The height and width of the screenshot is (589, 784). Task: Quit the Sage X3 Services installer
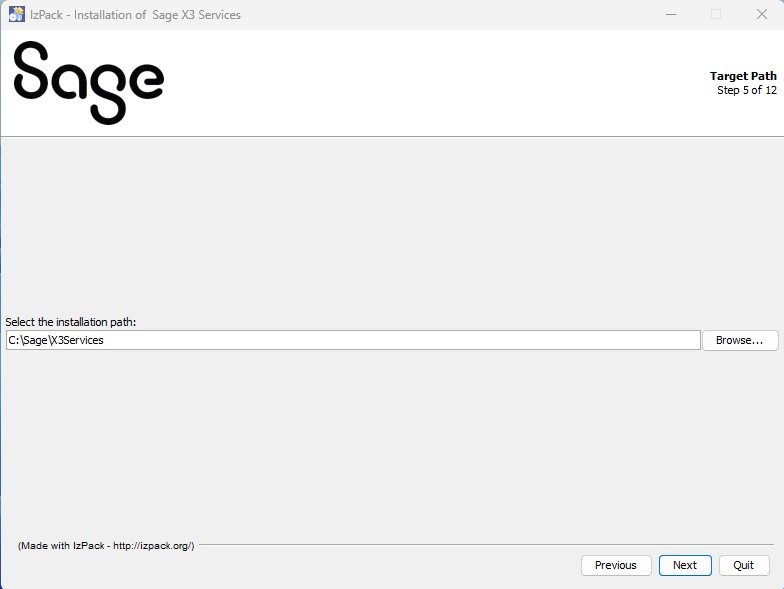743,565
